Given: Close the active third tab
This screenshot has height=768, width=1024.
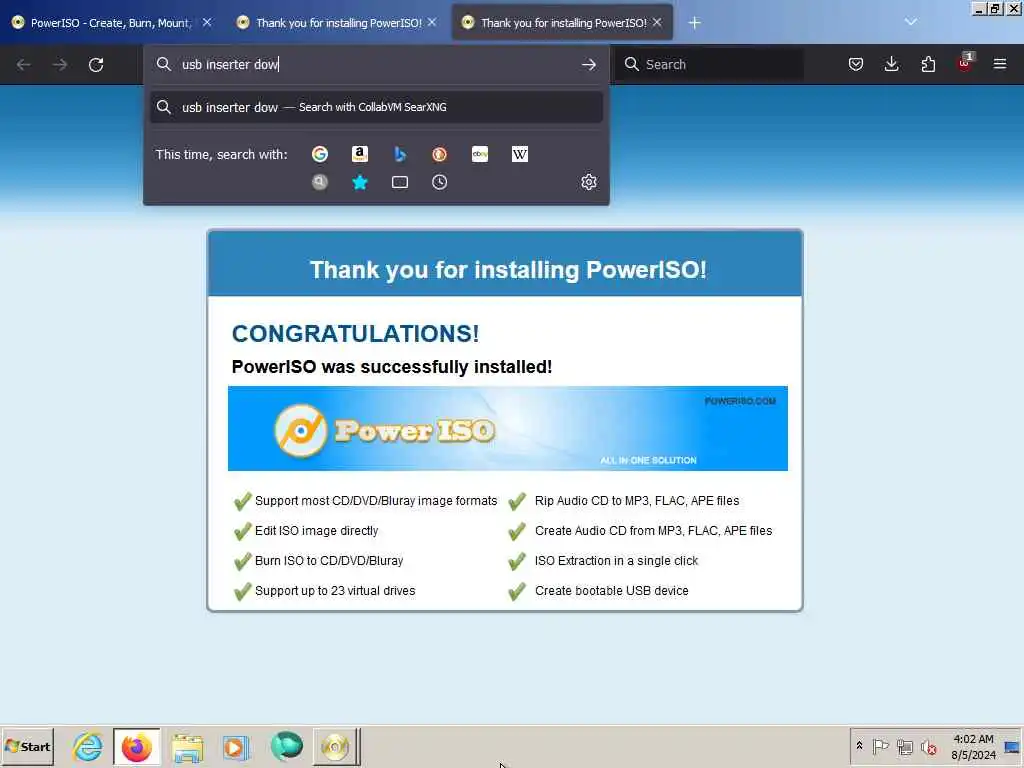Looking at the screenshot, I should pos(657,22).
